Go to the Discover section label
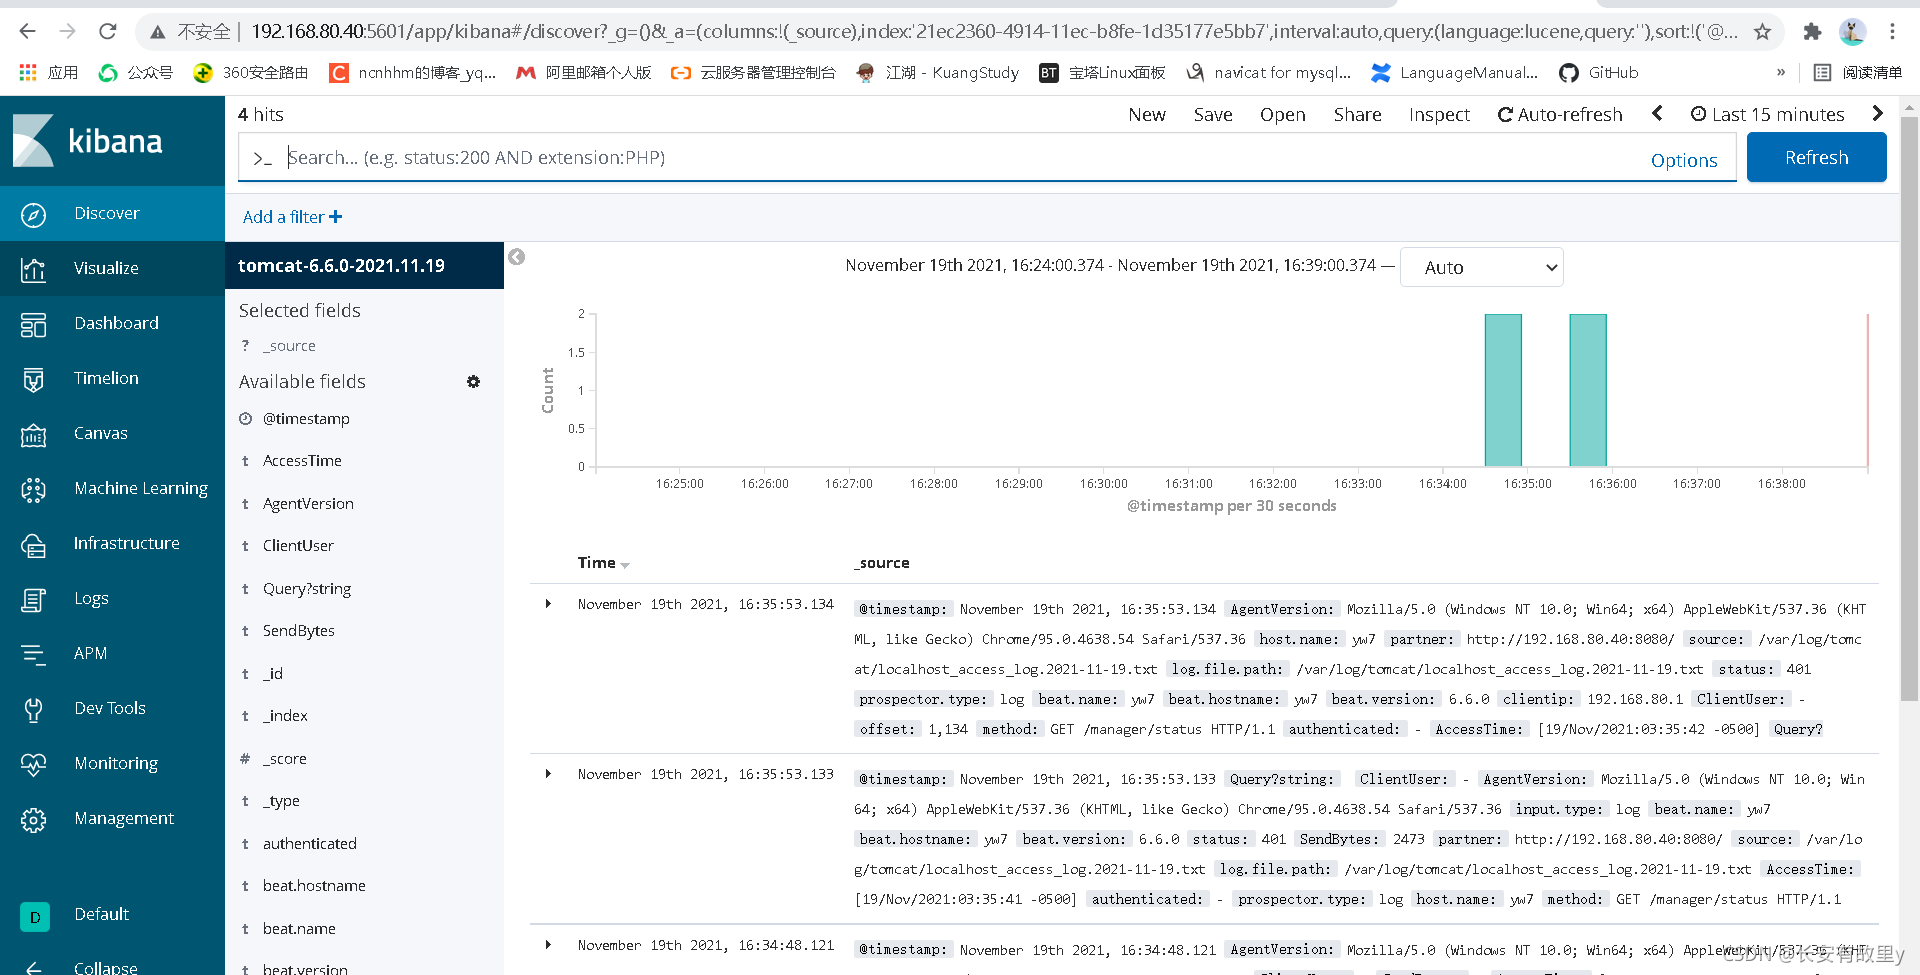The image size is (1920, 975). coord(107,213)
